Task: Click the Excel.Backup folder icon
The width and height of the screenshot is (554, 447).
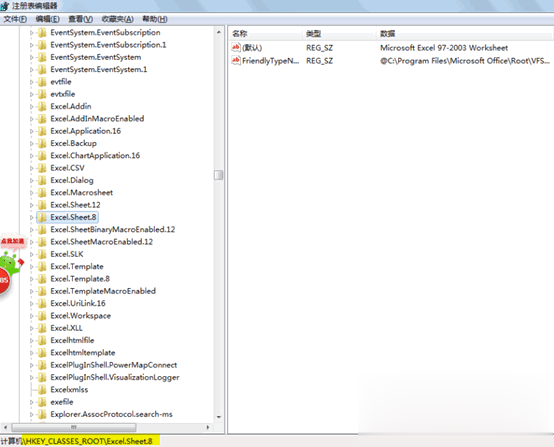Action: point(42,143)
